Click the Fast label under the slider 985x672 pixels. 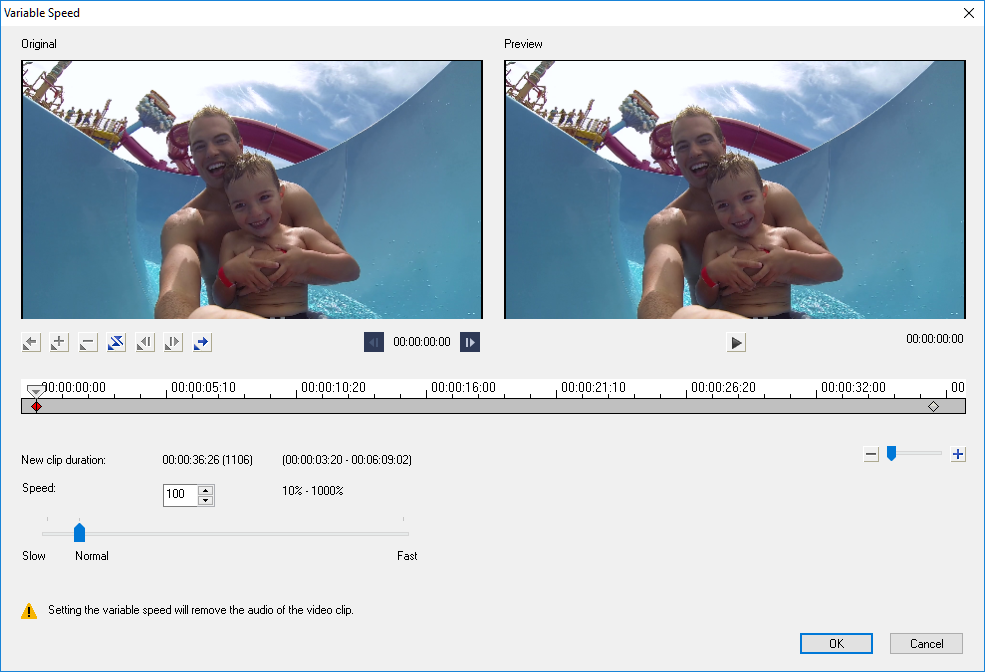[x=407, y=556]
